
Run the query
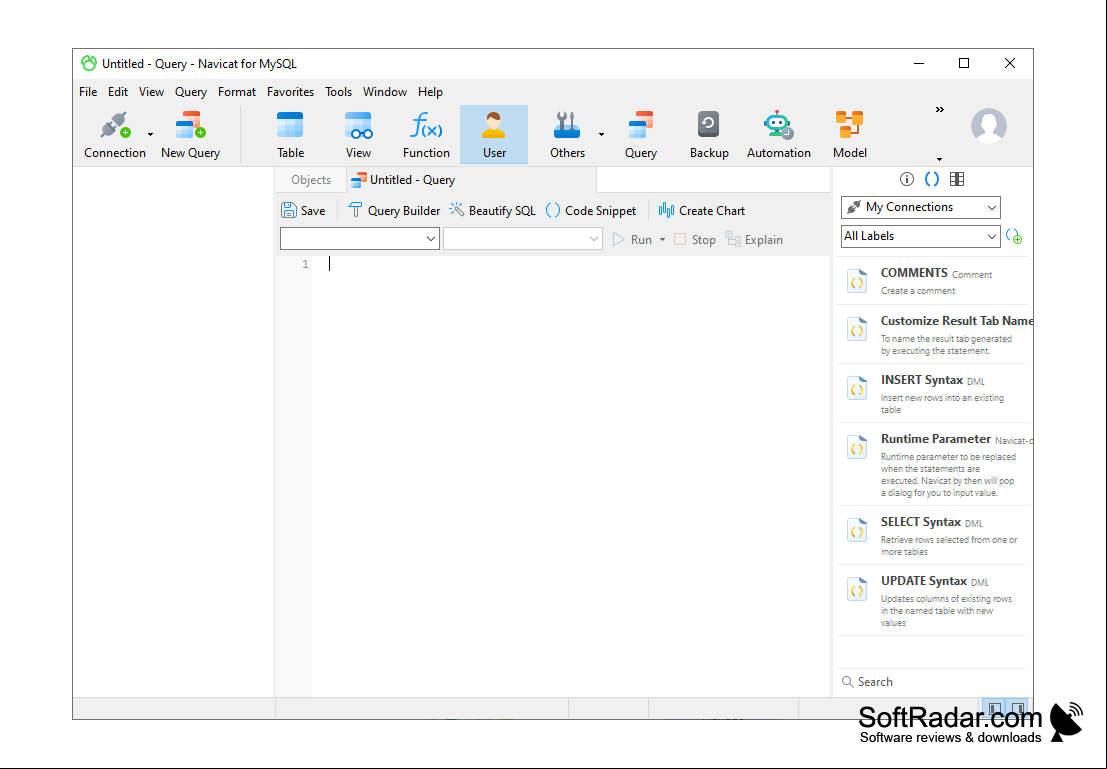point(633,239)
